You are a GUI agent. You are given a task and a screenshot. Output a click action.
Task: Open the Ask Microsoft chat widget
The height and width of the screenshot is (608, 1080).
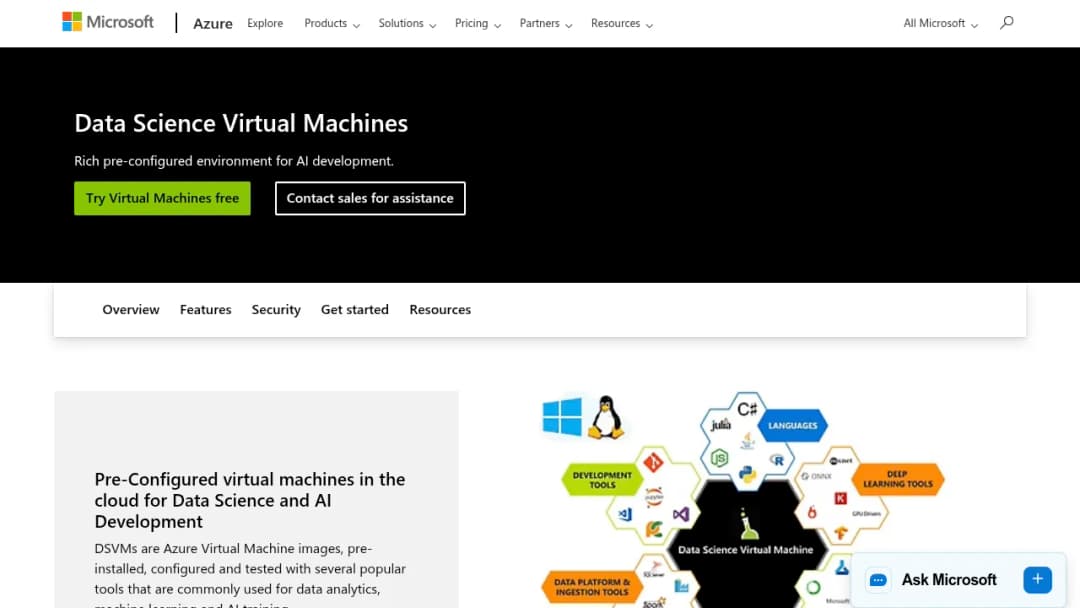point(958,580)
